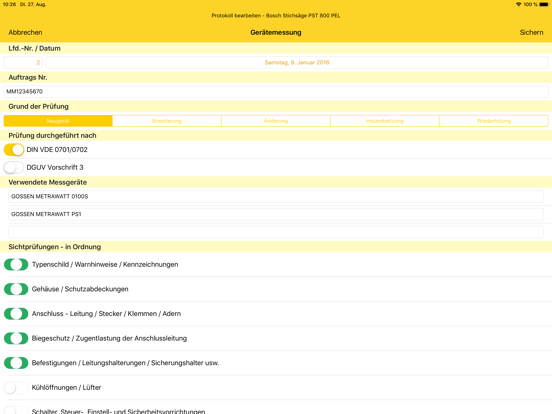Check the battery status icon
Viewport: 552px width, 414px height.
click(544, 4)
